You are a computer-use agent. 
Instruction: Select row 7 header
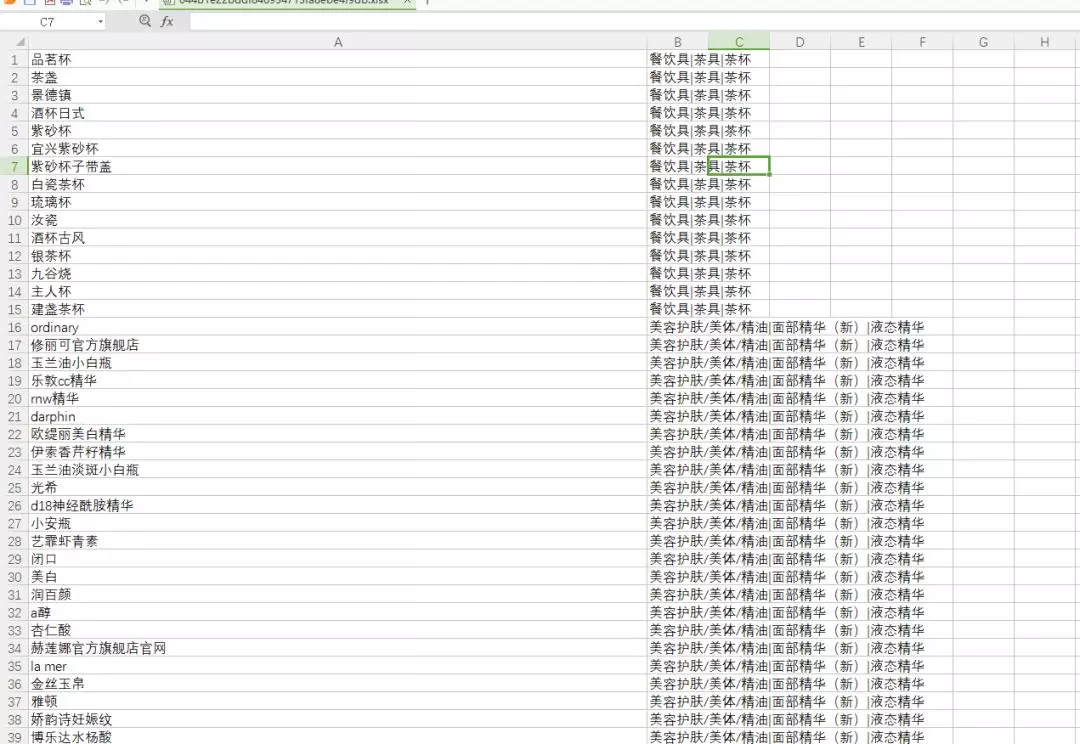(x=14, y=166)
